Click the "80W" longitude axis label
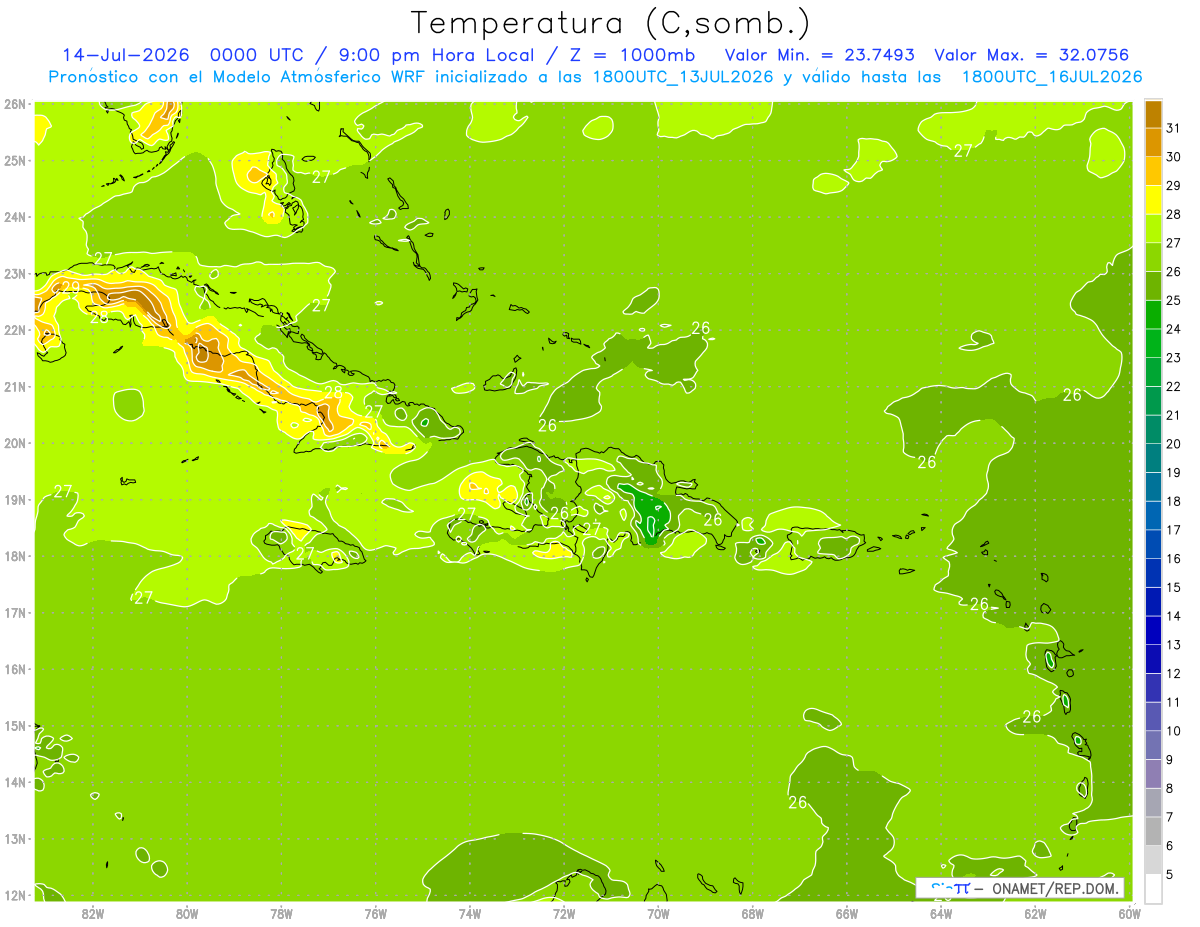This screenshot has height=927, width=1200. (187, 913)
